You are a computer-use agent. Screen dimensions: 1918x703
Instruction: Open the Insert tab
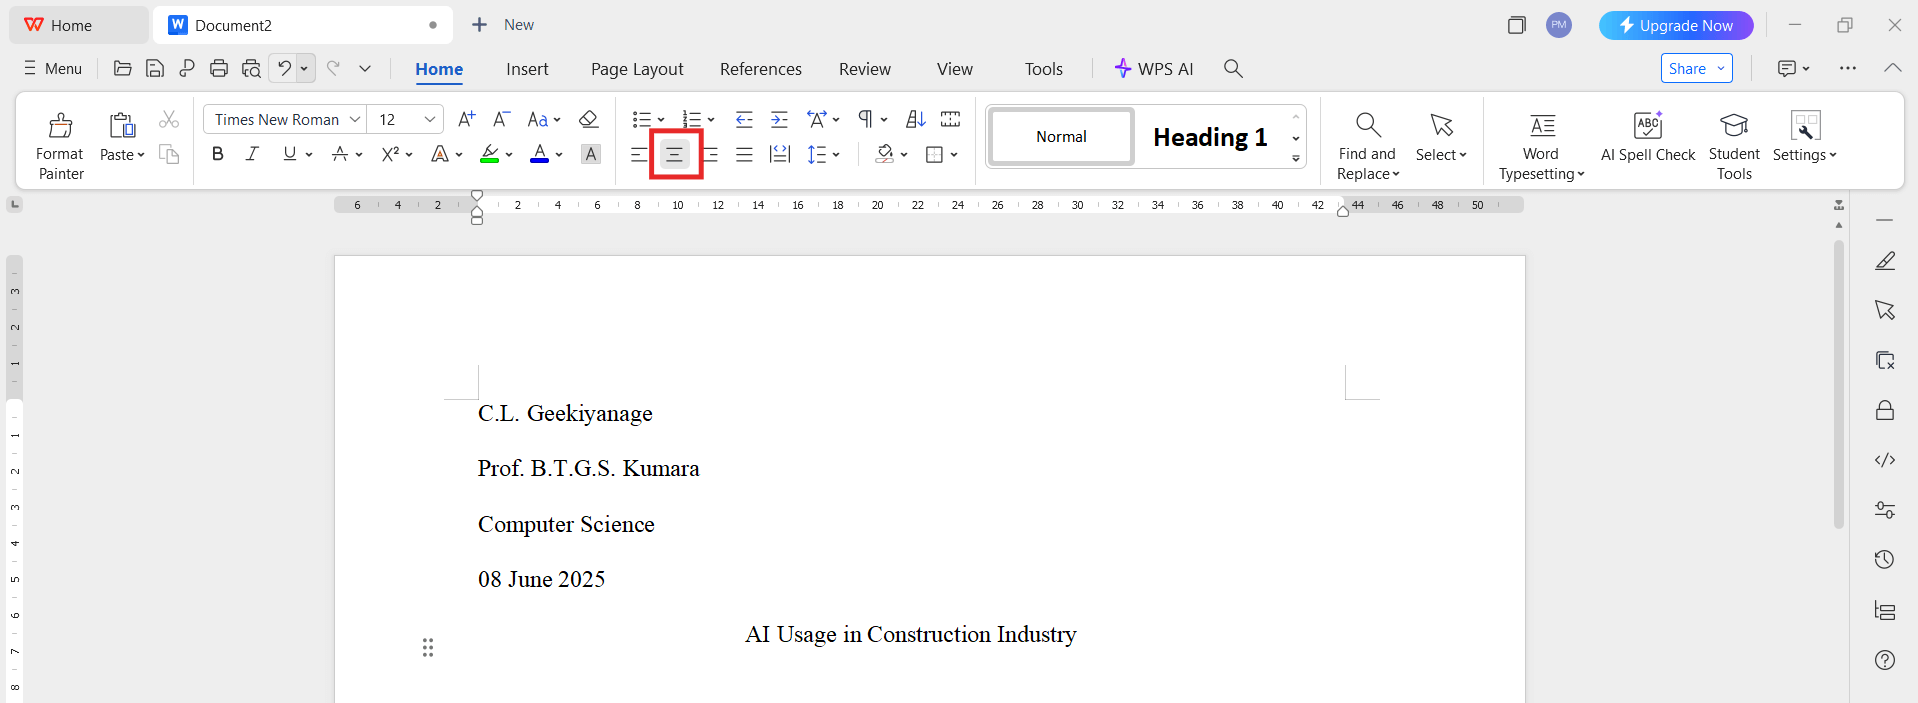(527, 69)
